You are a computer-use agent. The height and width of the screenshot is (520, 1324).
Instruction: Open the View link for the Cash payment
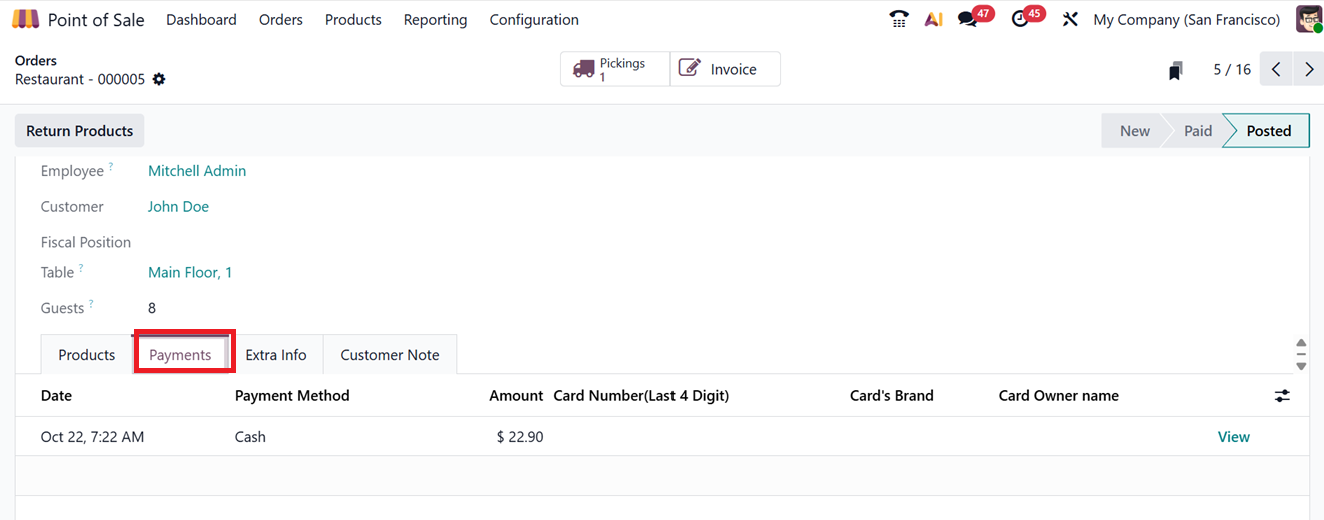pos(1233,437)
